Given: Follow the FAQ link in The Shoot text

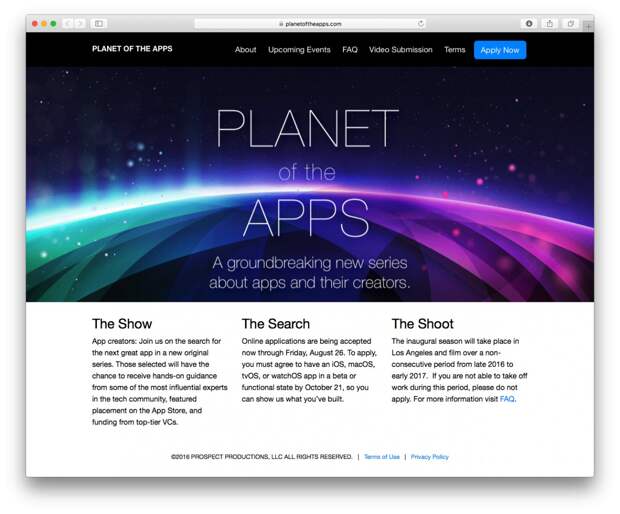Looking at the screenshot, I should tap(507, 399).
